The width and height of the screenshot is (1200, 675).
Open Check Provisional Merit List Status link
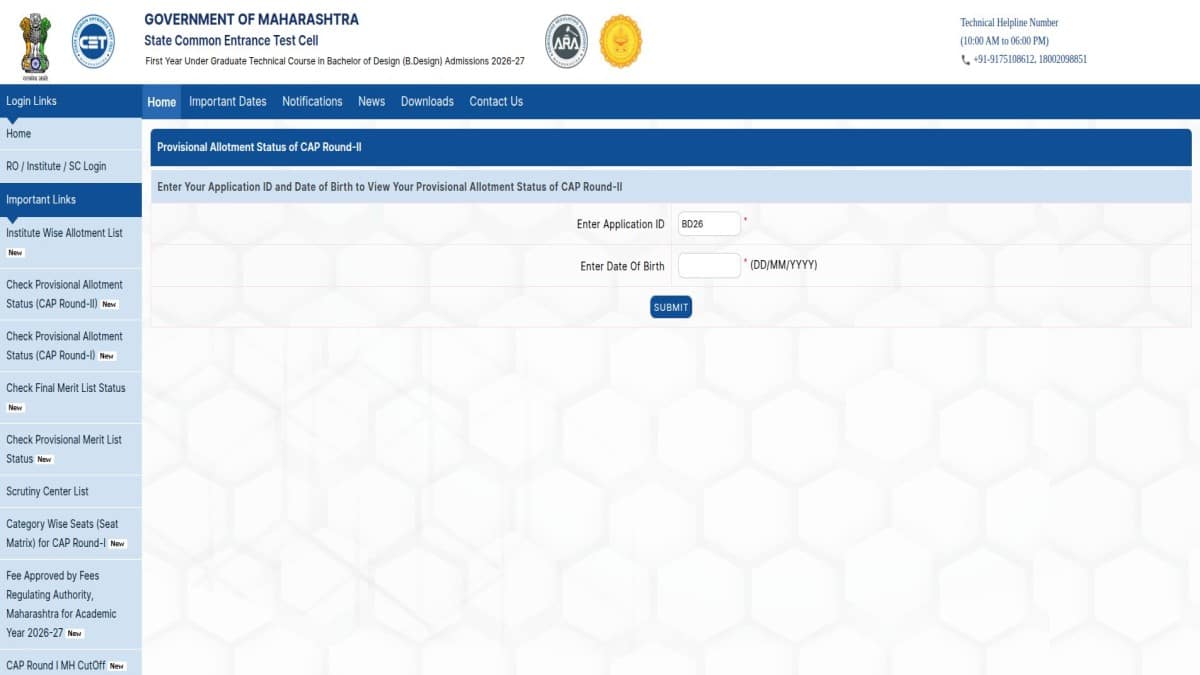point(70,449)
